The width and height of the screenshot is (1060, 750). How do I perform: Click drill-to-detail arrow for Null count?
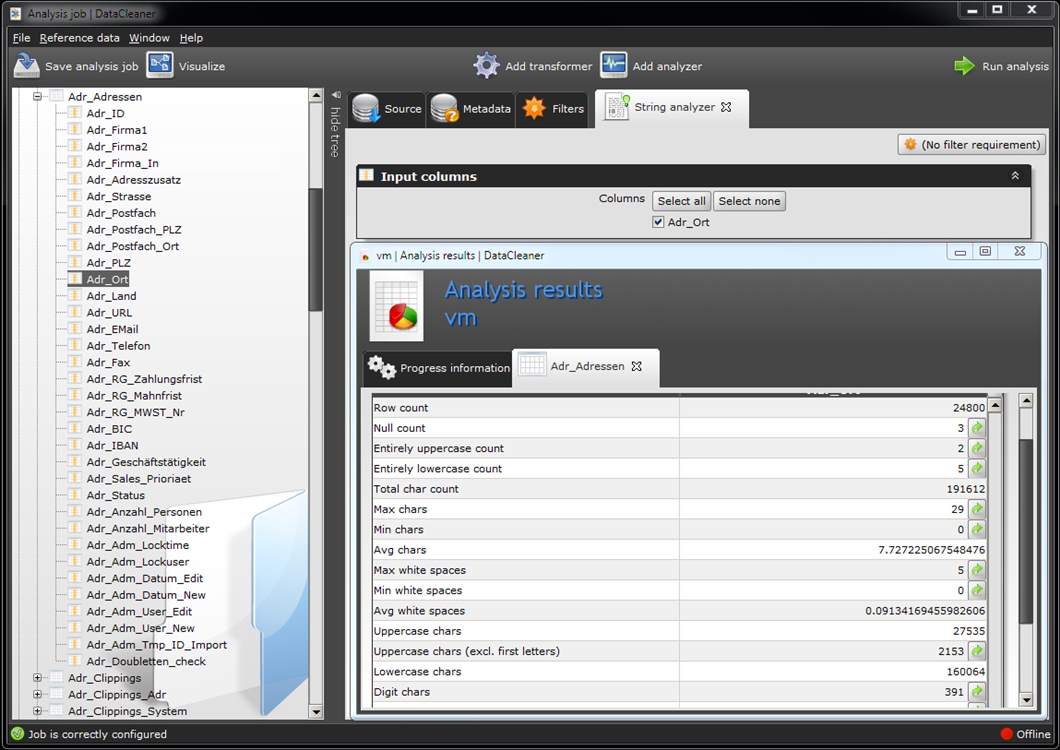tap(977, 428)
